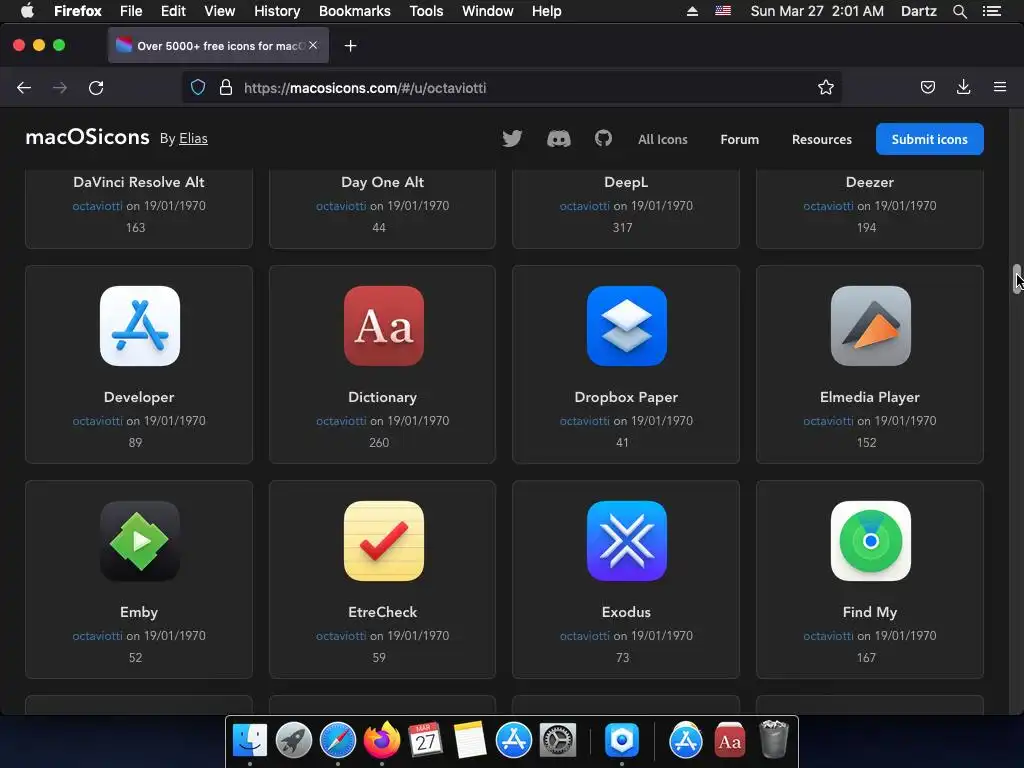
Task: Open the Window menu
Action: pyautogui.click(x=487, y=11)
